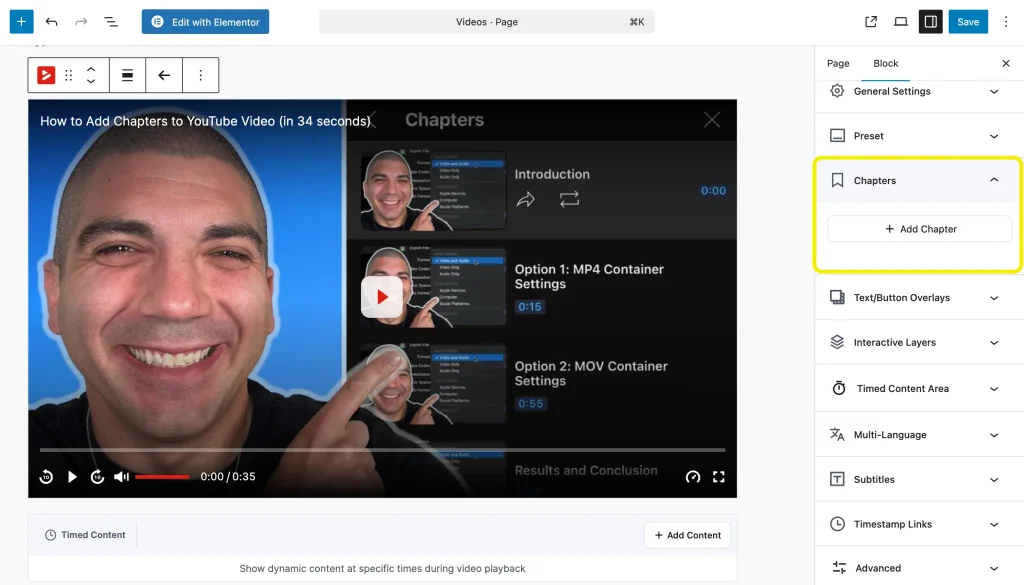Click the block inserter plus icon

[x=21, y=21]
